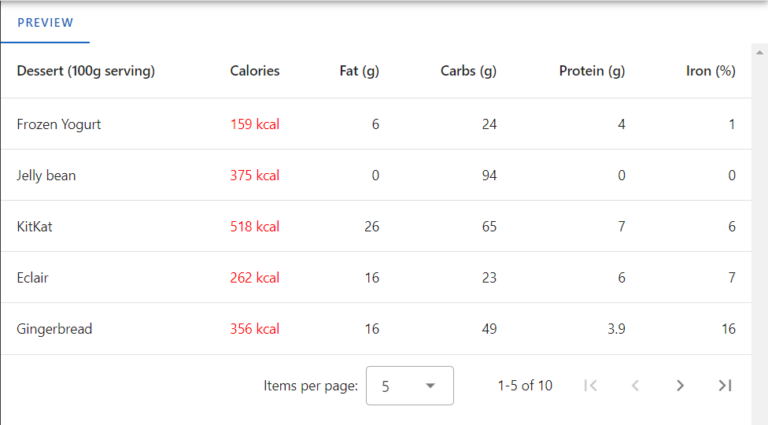Click the next page arrow
This screenshot has width=768, height=425.
pyautogui.click(x=680, y=385)
